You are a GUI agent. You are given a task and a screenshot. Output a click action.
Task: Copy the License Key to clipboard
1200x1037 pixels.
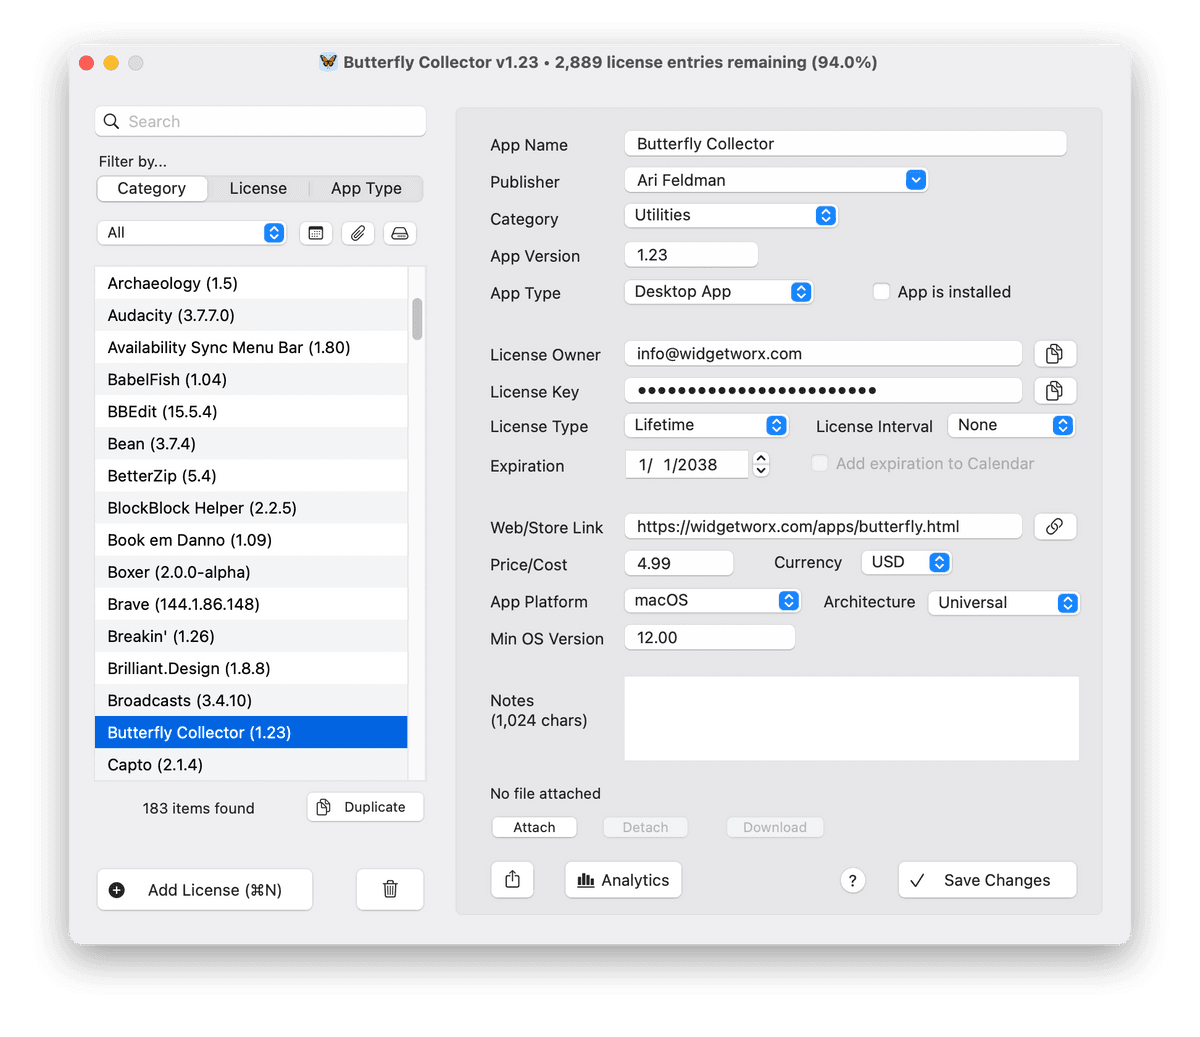(1054, 391)
